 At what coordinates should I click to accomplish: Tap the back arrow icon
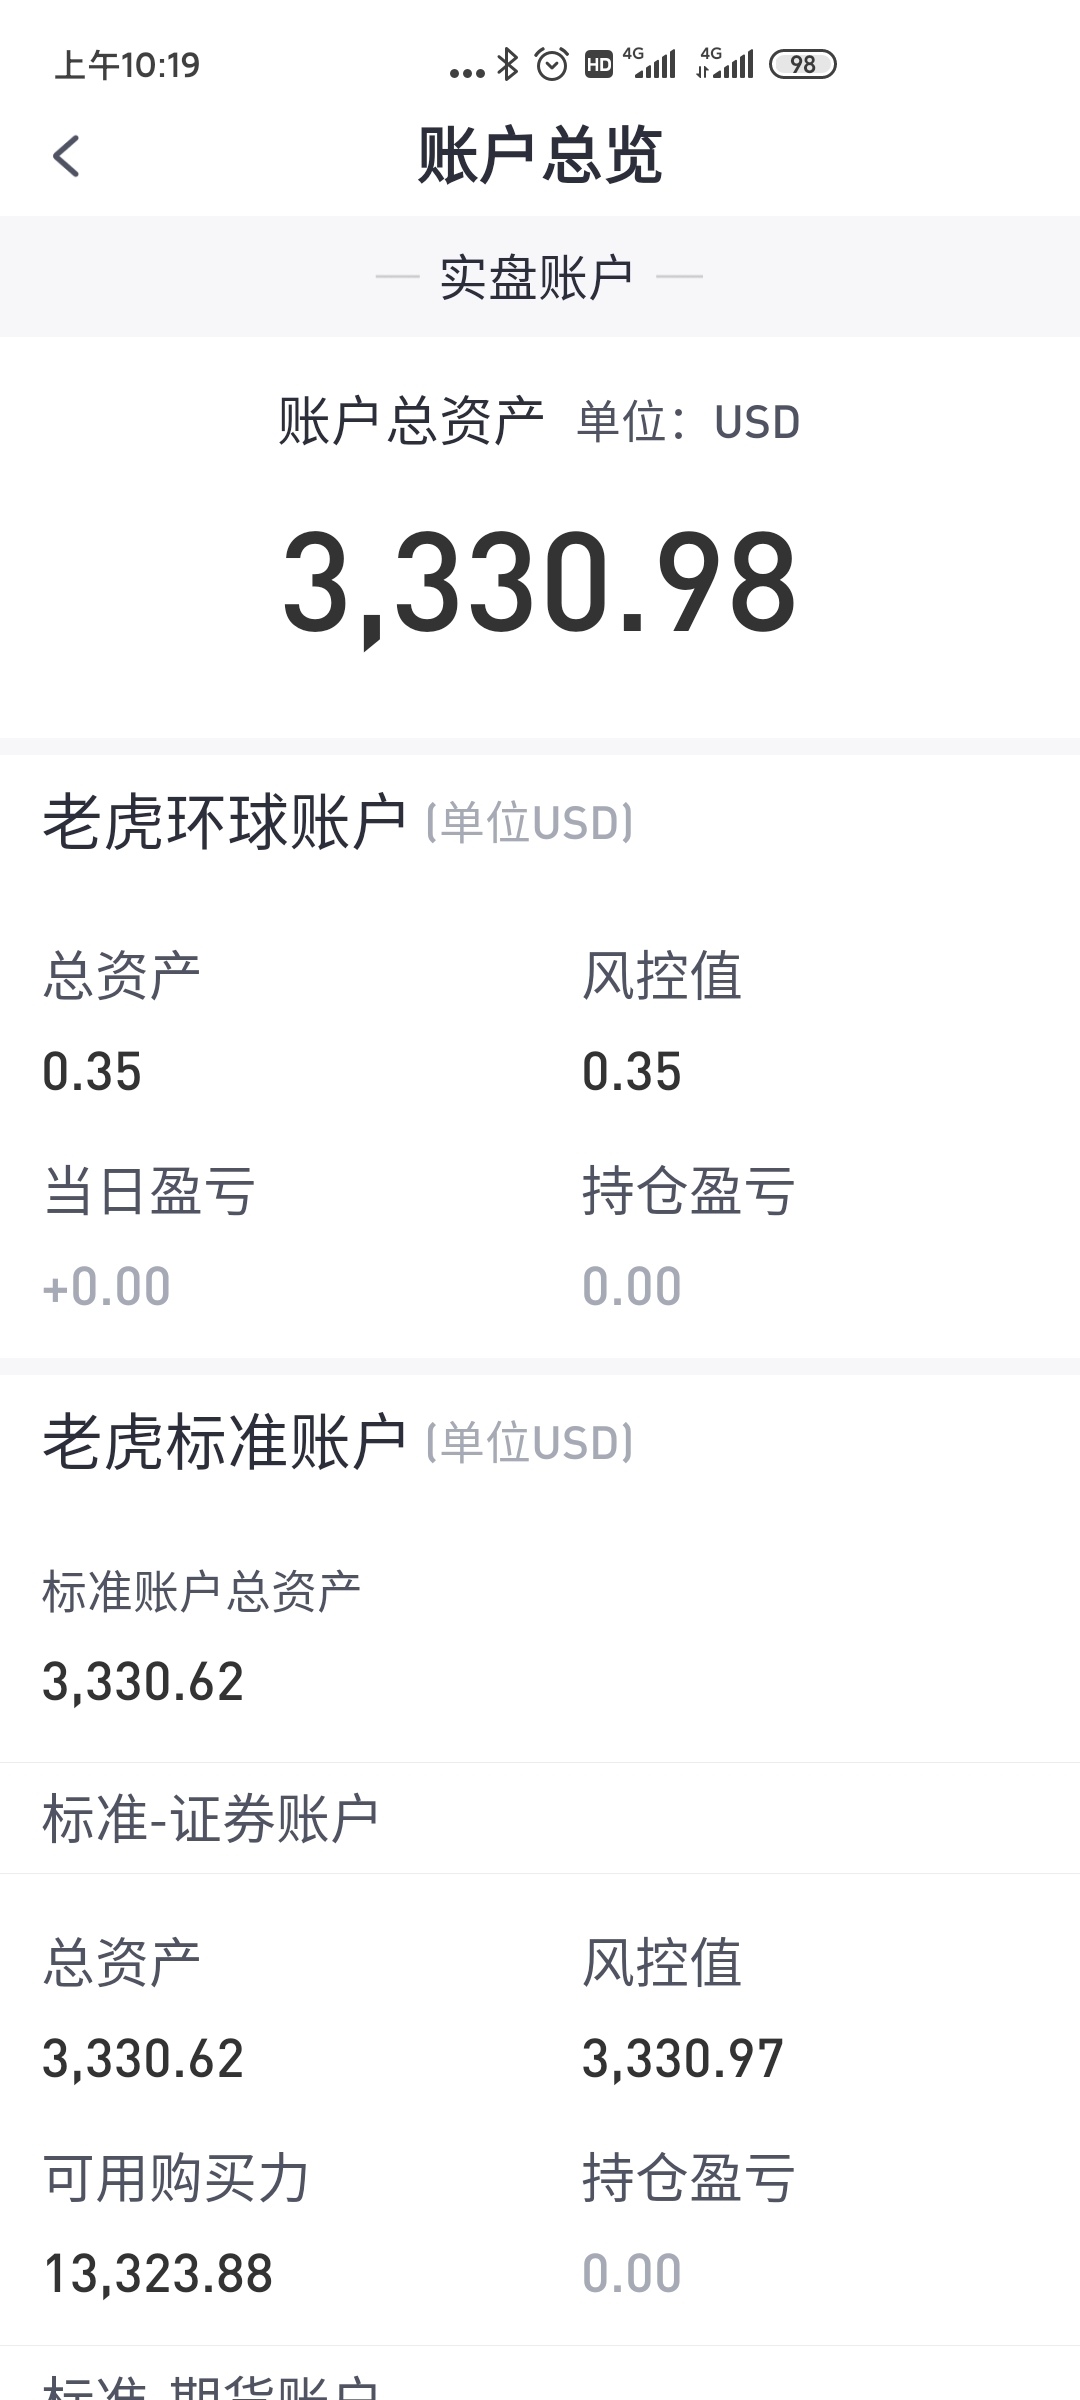(66, 156)
